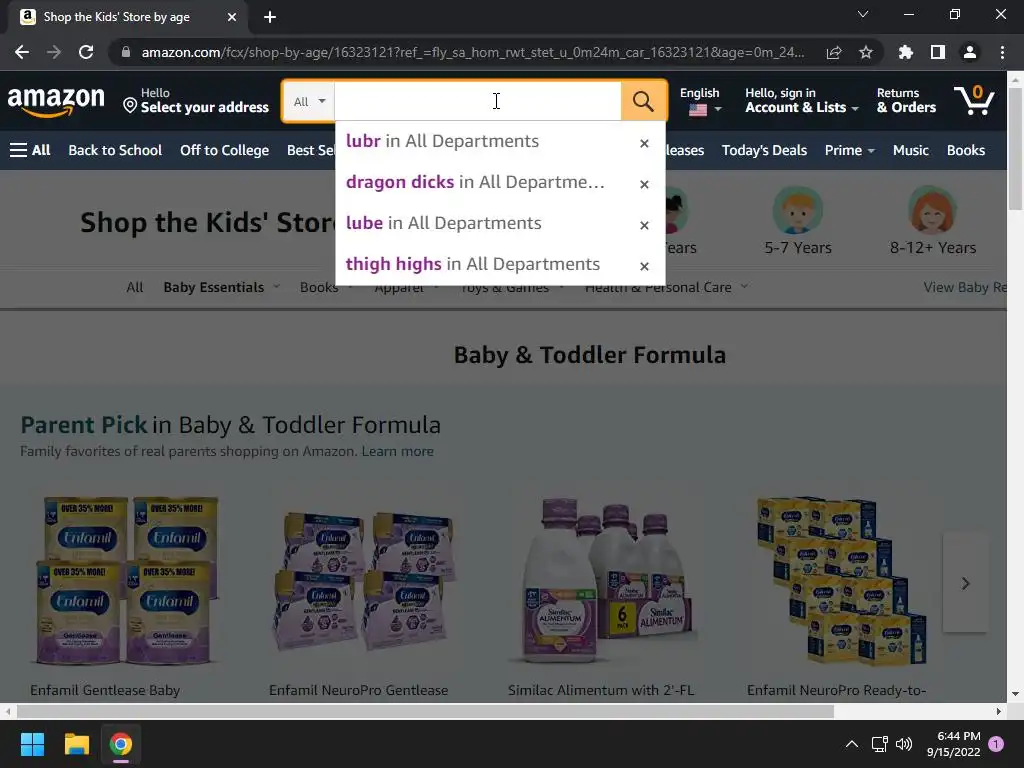The width and height of the screenshot is (1024, 768).
Task: Select the 5-7 Years age avatar
Action: coord(797,211)
